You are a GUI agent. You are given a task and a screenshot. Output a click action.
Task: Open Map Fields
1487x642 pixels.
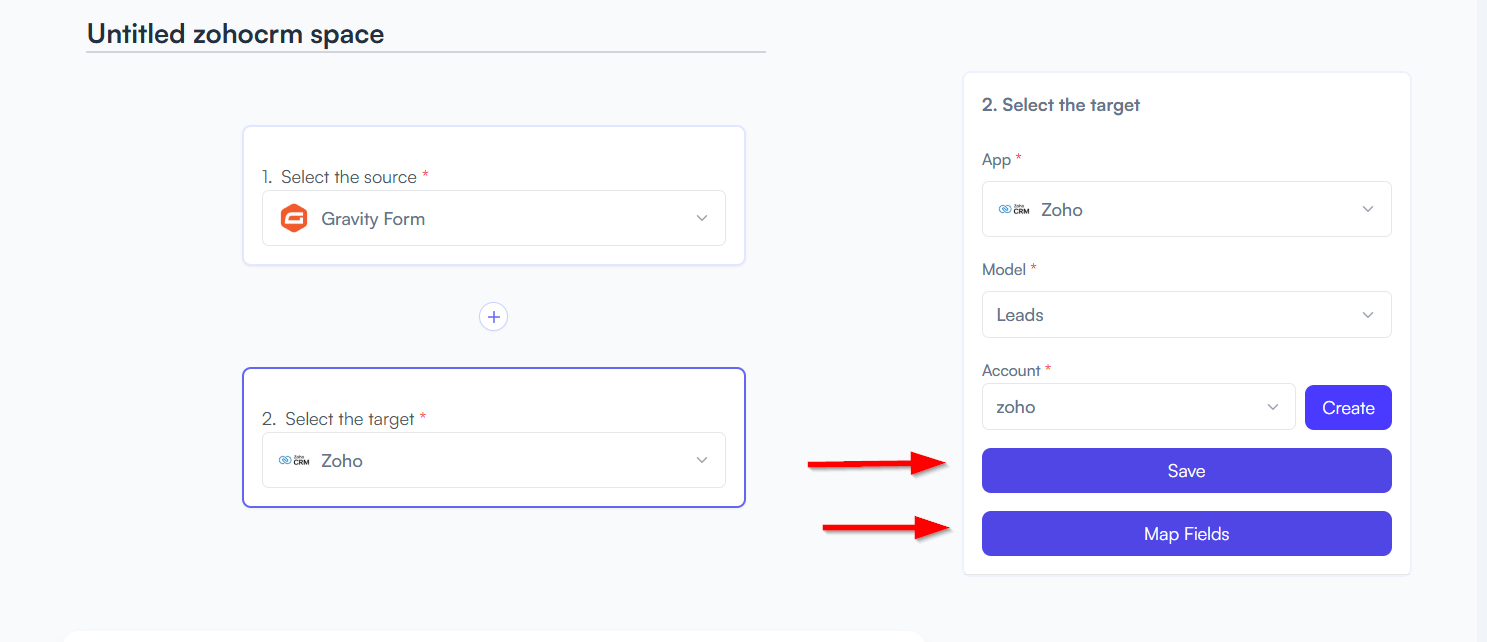(x=1187, y=533)
